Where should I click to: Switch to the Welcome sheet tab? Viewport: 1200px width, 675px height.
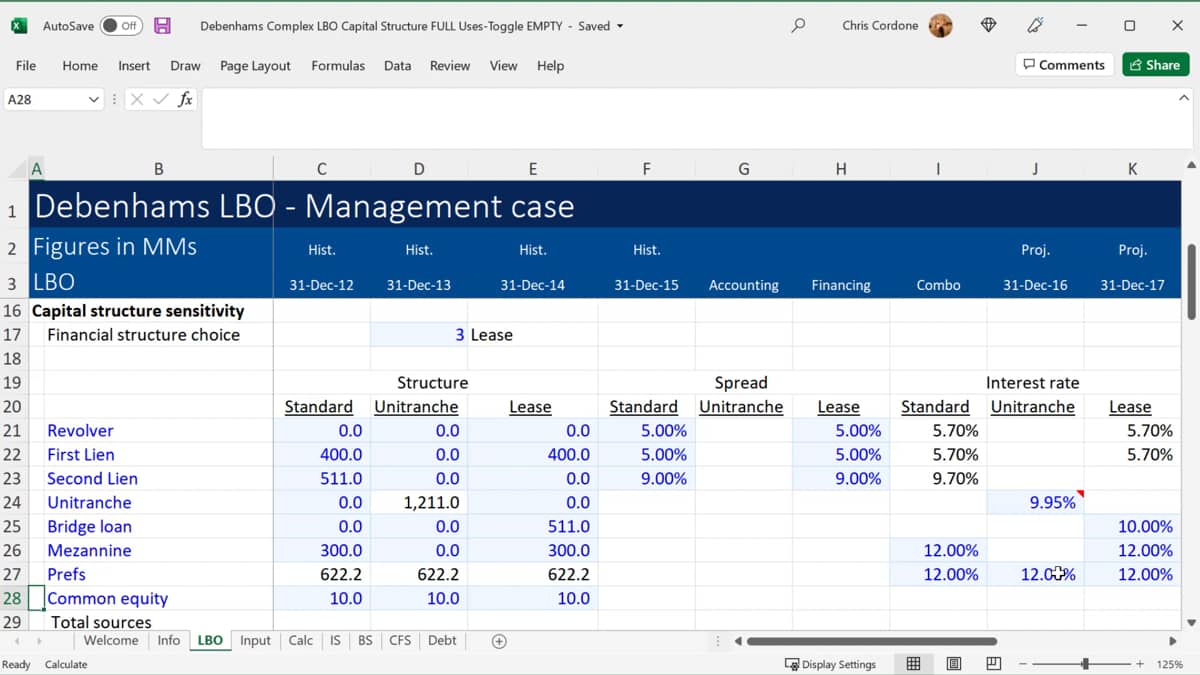click(x=111, y=640)
